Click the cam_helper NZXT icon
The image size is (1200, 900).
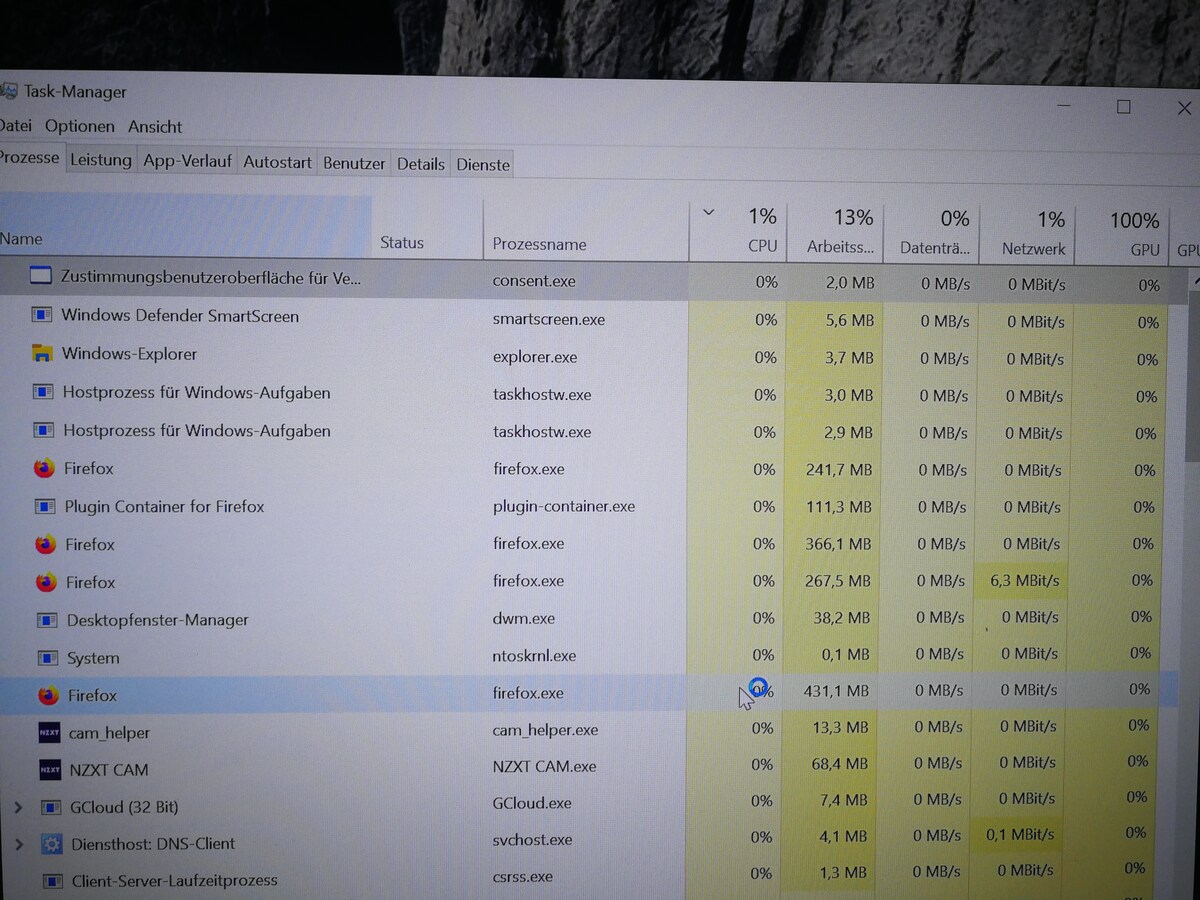click(50, 733)
